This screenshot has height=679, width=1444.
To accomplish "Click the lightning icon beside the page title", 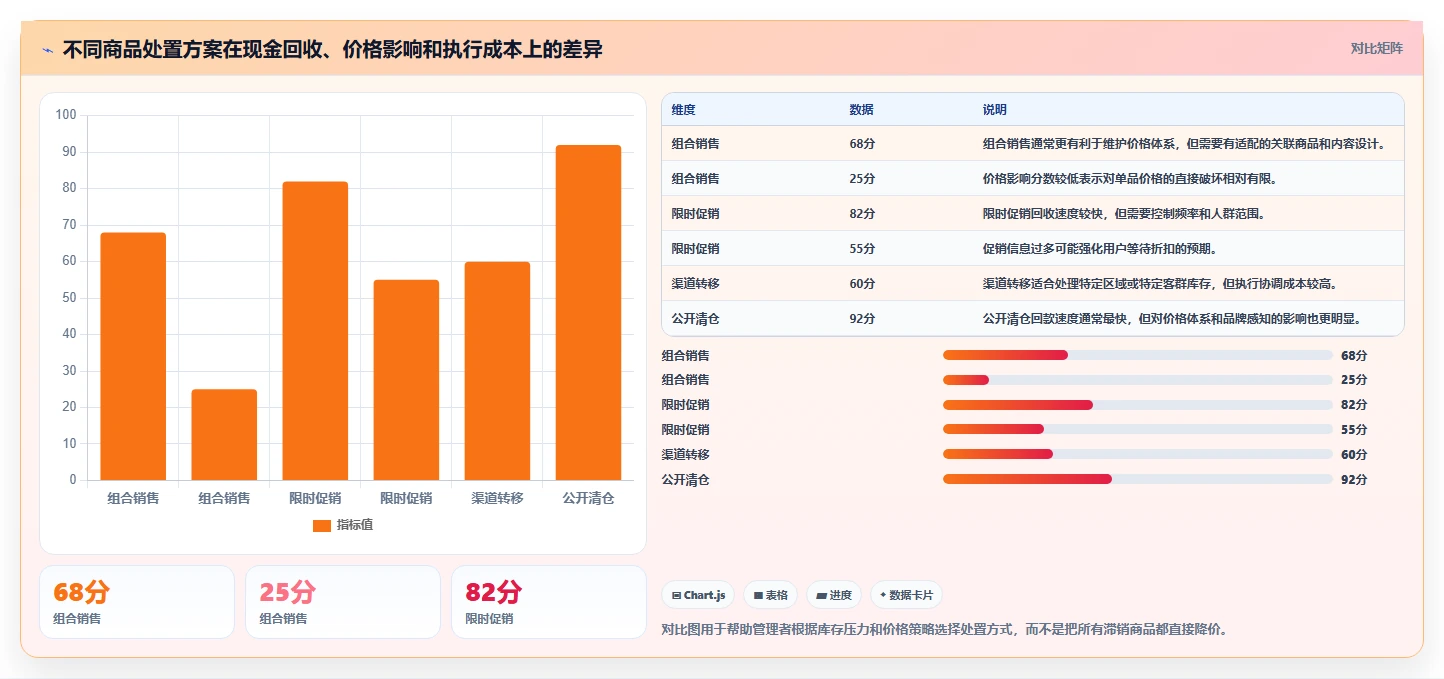I will 47,50.
